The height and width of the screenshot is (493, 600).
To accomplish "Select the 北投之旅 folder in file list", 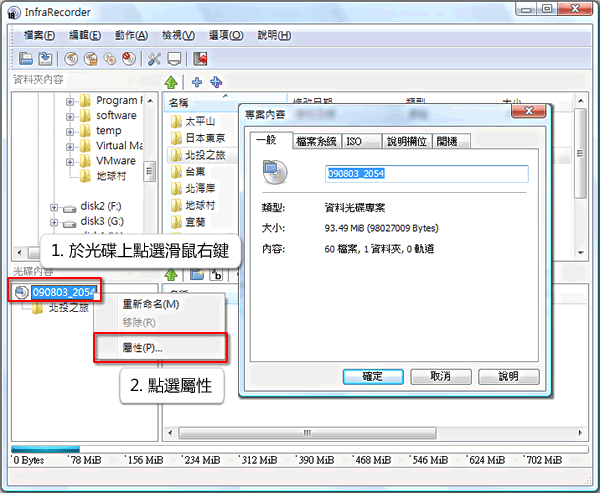I will pyautogui.click(x=198, y=155).
